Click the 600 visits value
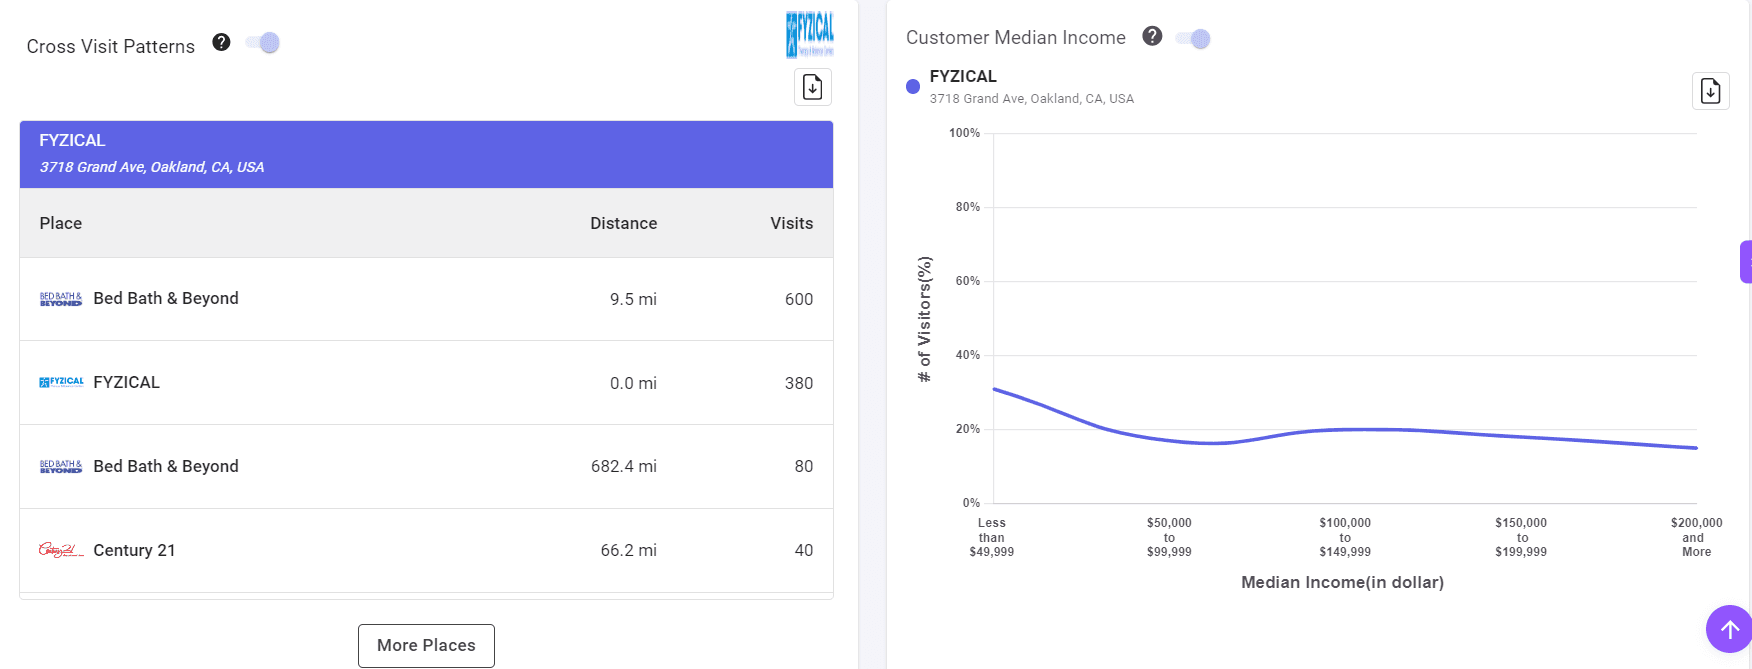The width and height of the screenshot is (1752, 669). [799, 299]
